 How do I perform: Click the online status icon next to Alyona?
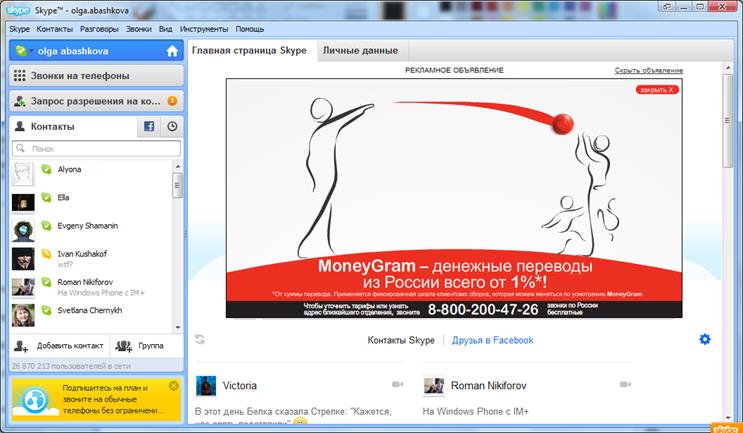46,169
